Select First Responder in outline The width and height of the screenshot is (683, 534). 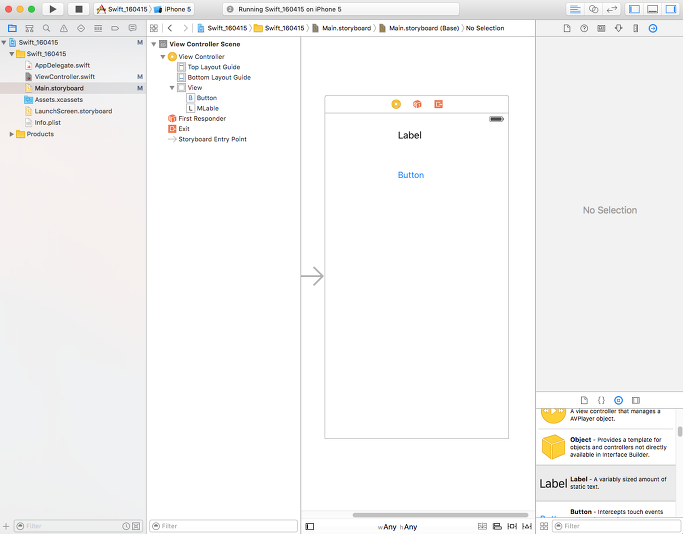coord(202,118)
